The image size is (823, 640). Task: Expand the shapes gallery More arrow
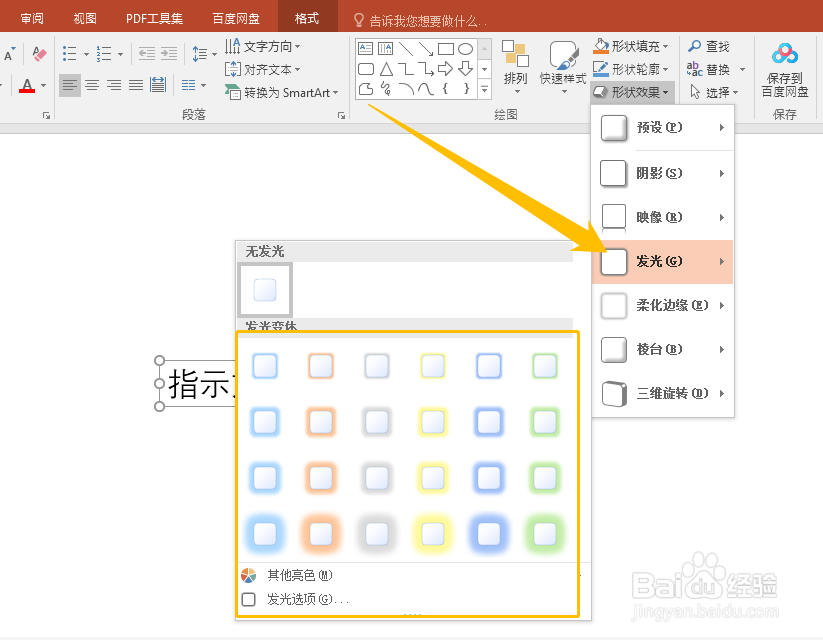click(x=484, y=90)
